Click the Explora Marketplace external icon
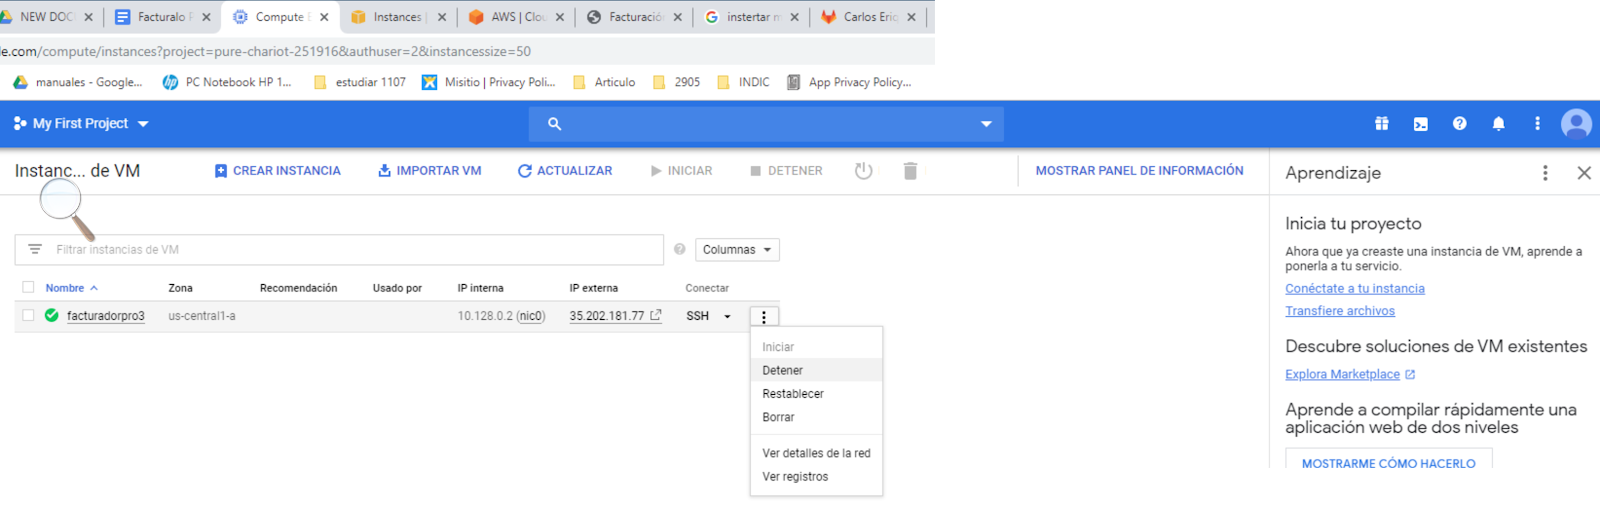This screenshot has width=1600, height=526. point(1410,374)
